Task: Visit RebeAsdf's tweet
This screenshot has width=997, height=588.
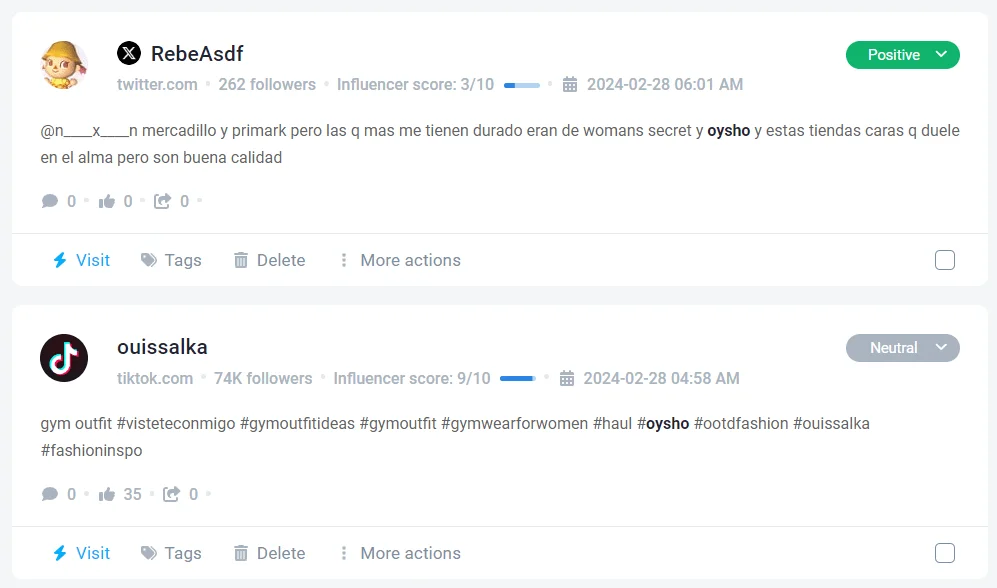Action: pyautogui.click(x=81, y=260)
